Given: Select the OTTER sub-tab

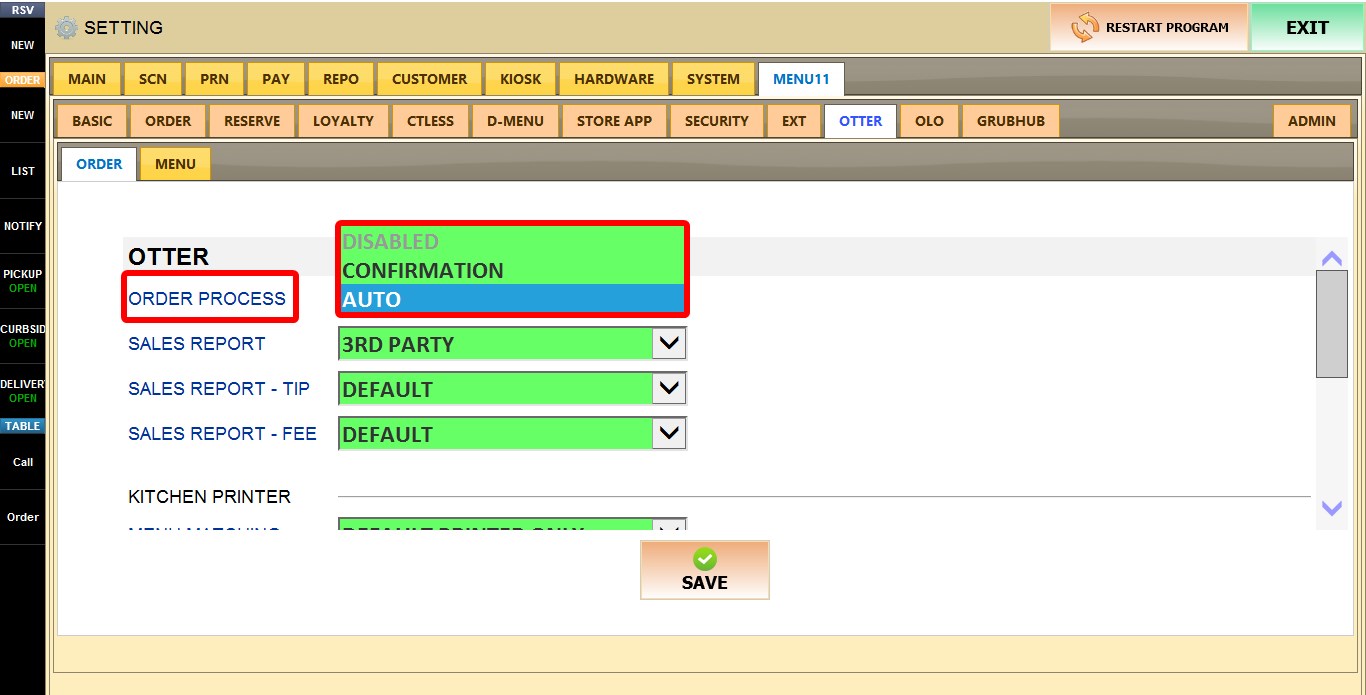Looking at the screenshot, I should [861, 121].
